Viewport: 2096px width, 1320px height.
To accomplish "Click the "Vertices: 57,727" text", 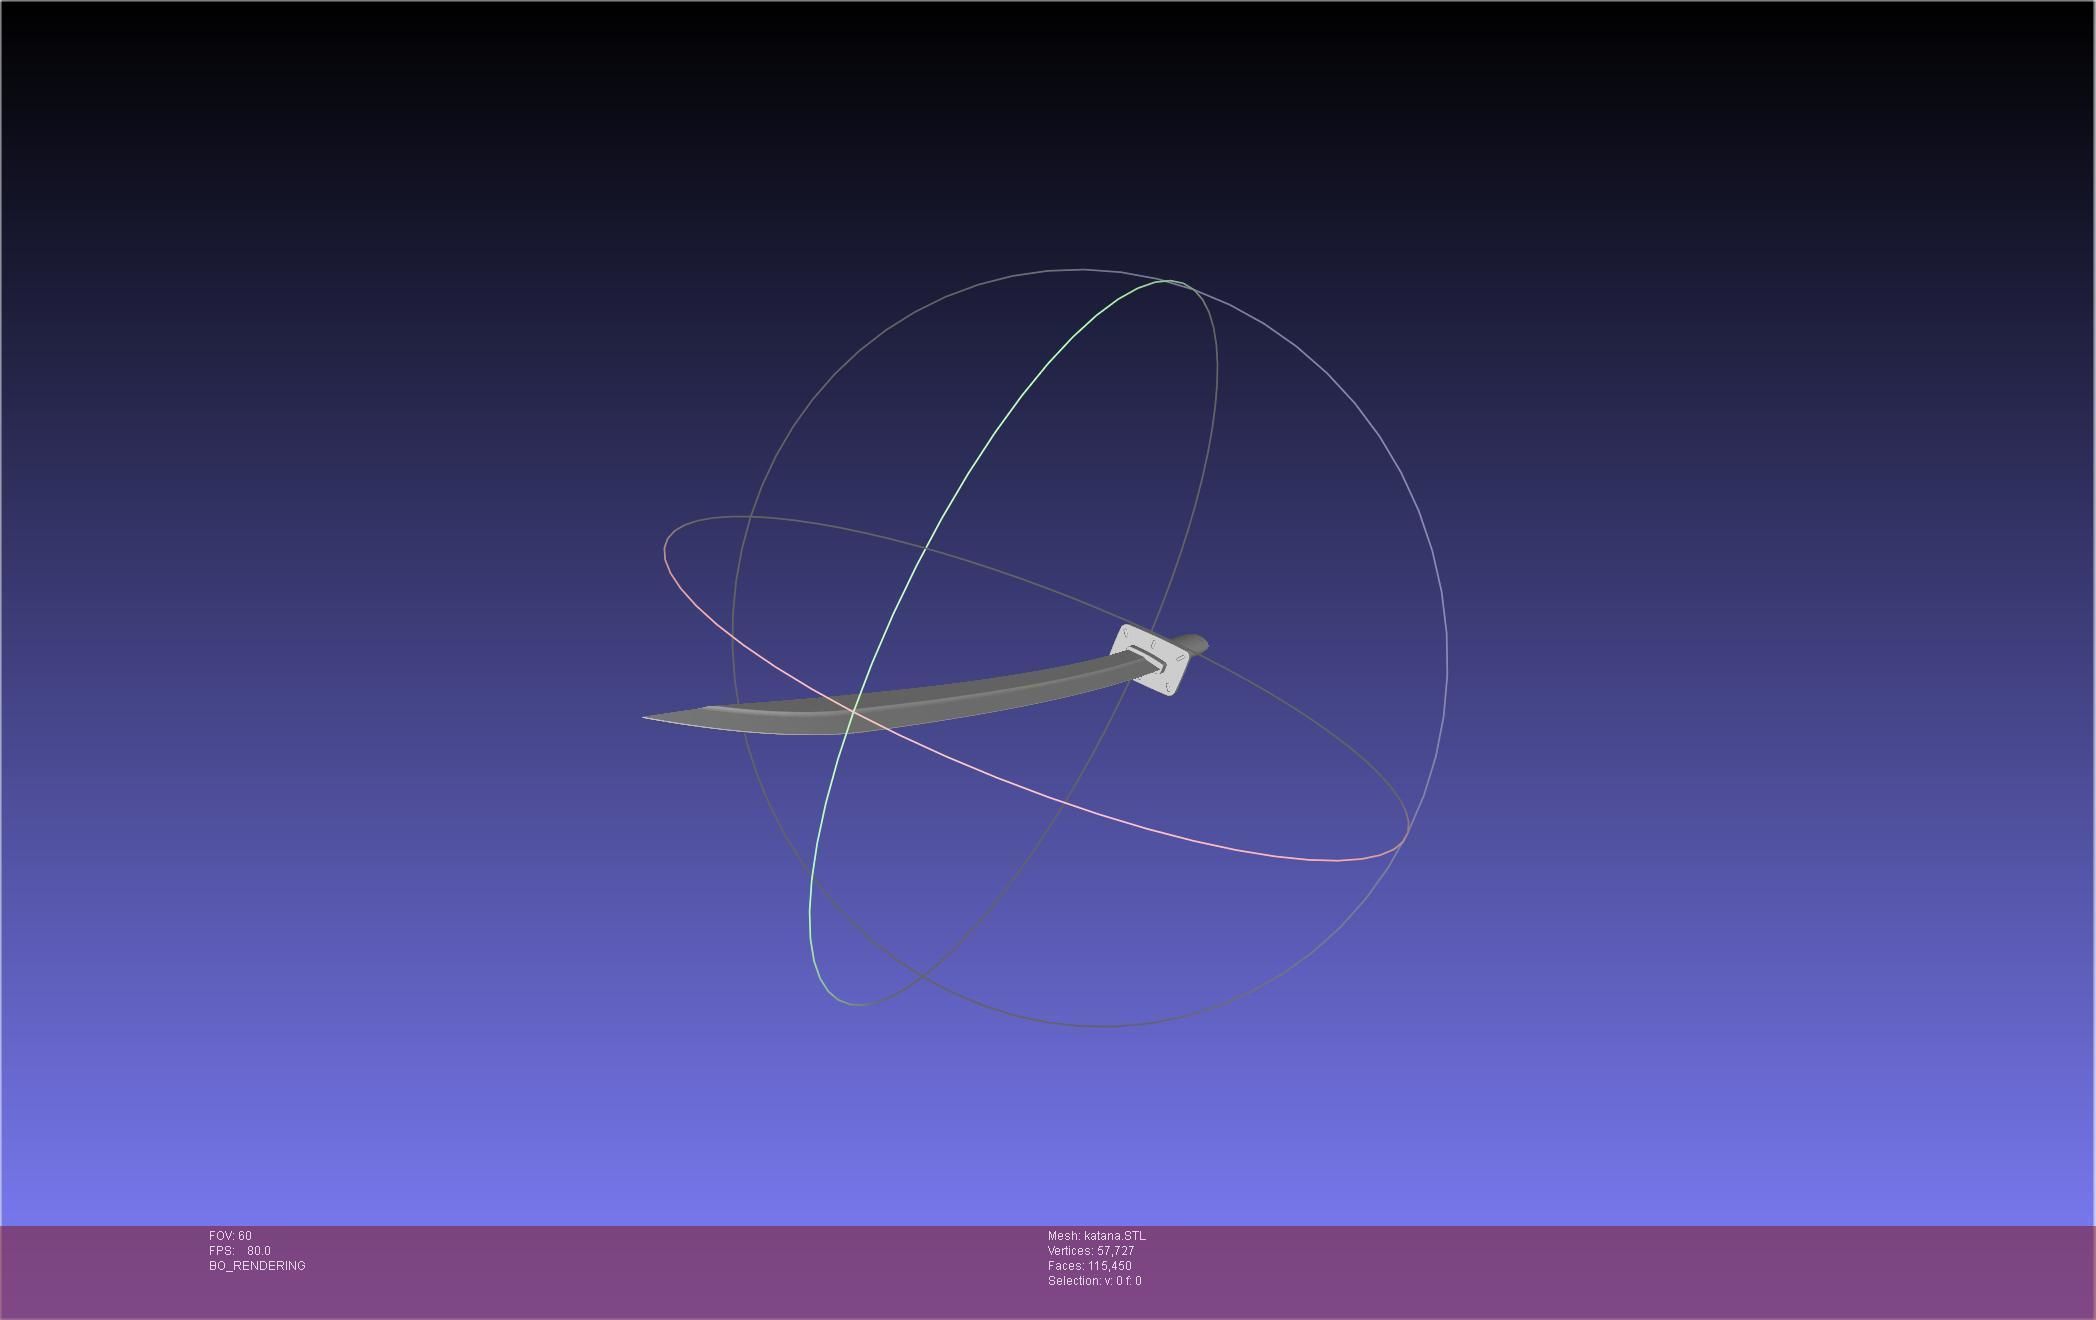I will coord(1090,1251).
